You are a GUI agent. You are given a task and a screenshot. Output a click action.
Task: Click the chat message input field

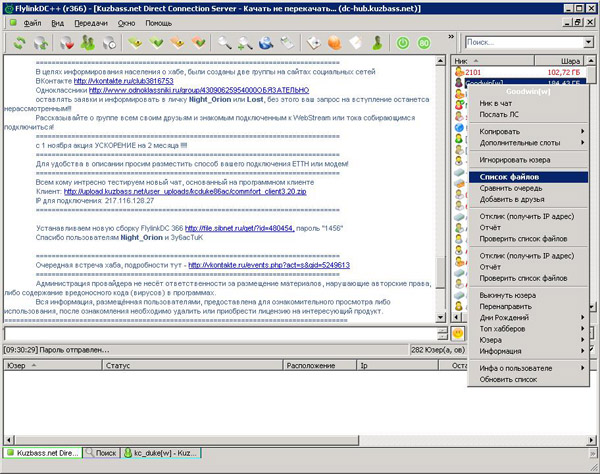(221, 334)
